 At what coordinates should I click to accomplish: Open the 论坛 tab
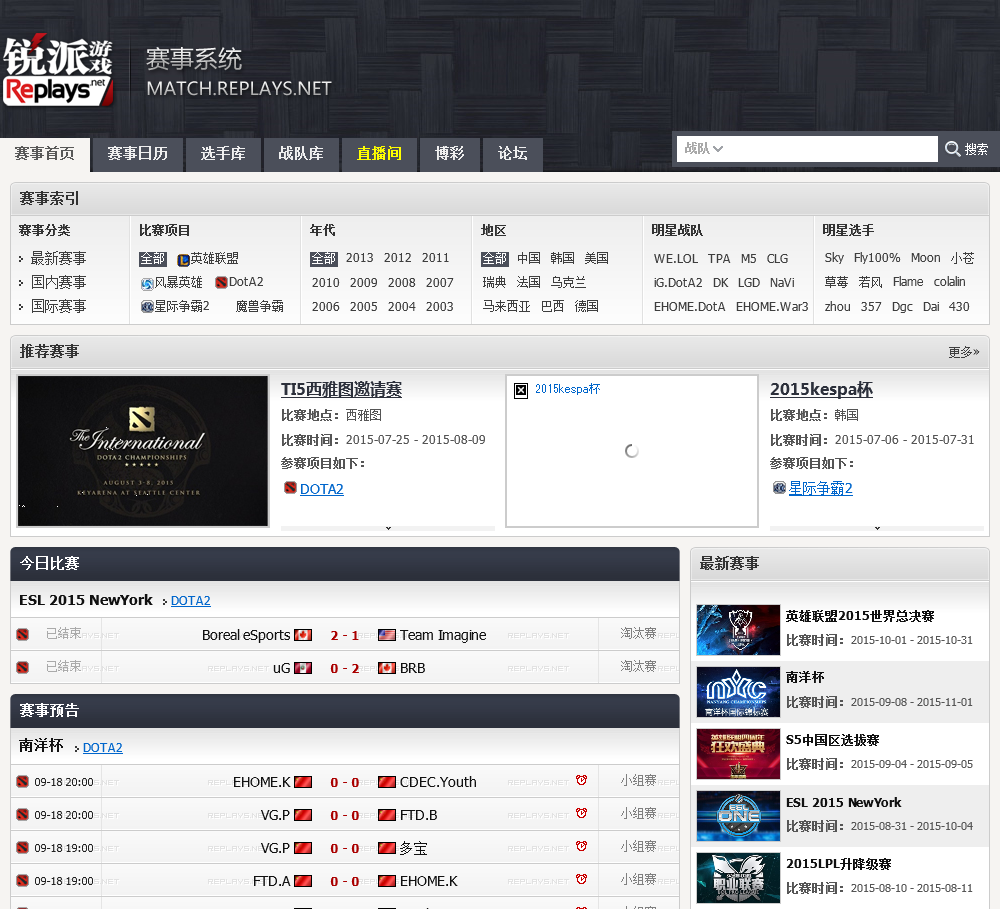(x=513, y=154)
